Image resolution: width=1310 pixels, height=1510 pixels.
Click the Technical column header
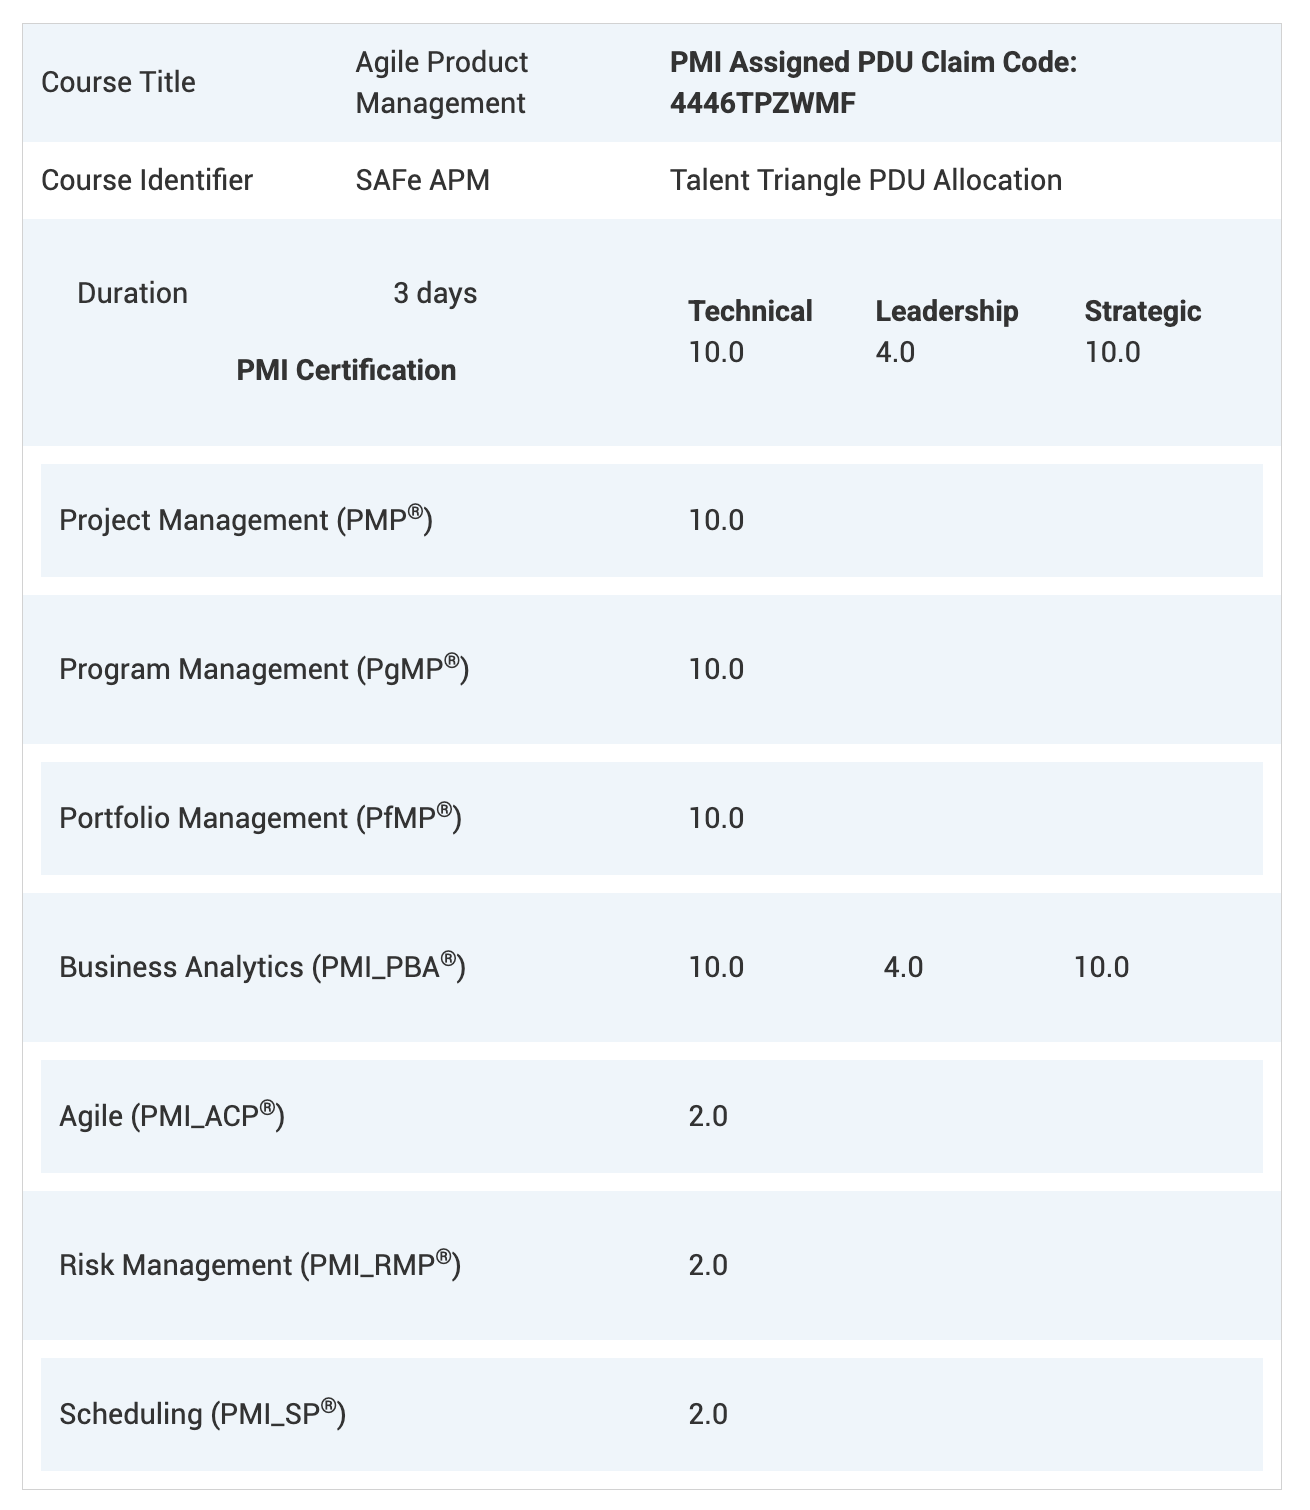[750, 311]
